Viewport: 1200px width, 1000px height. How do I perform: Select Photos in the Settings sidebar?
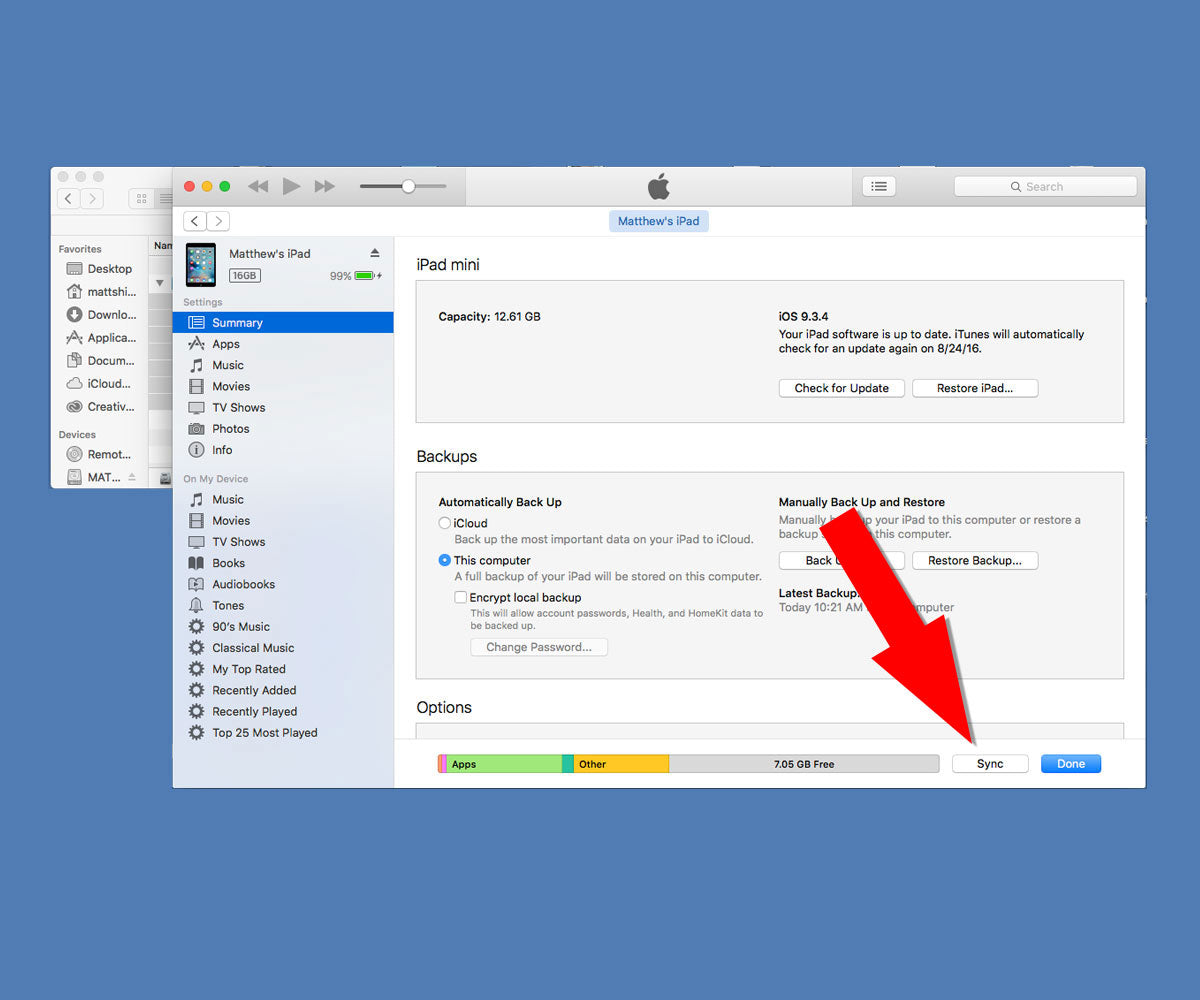point(230,429)
